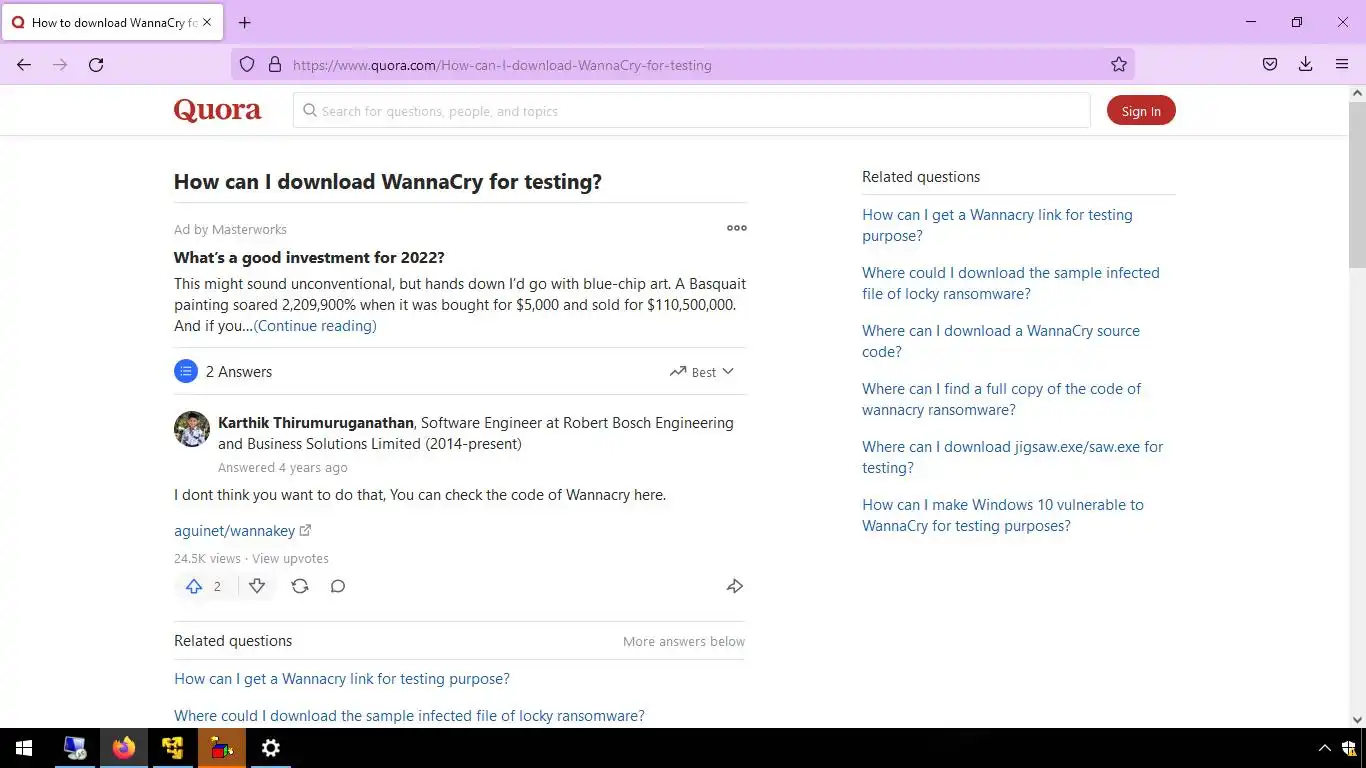Click the scrollbar down arrow

[x=1357, y=719]
